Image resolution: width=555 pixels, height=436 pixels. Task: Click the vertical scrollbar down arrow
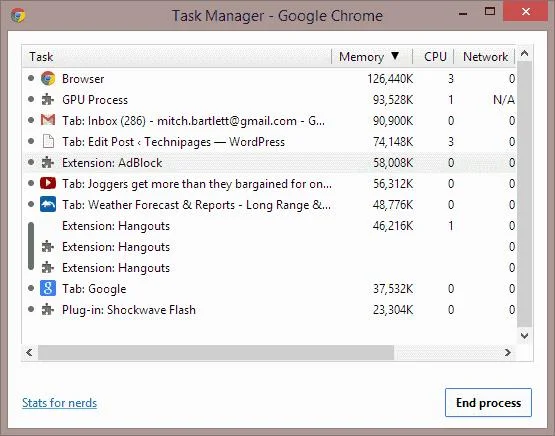pyautogui.click(x=524, y=335)
